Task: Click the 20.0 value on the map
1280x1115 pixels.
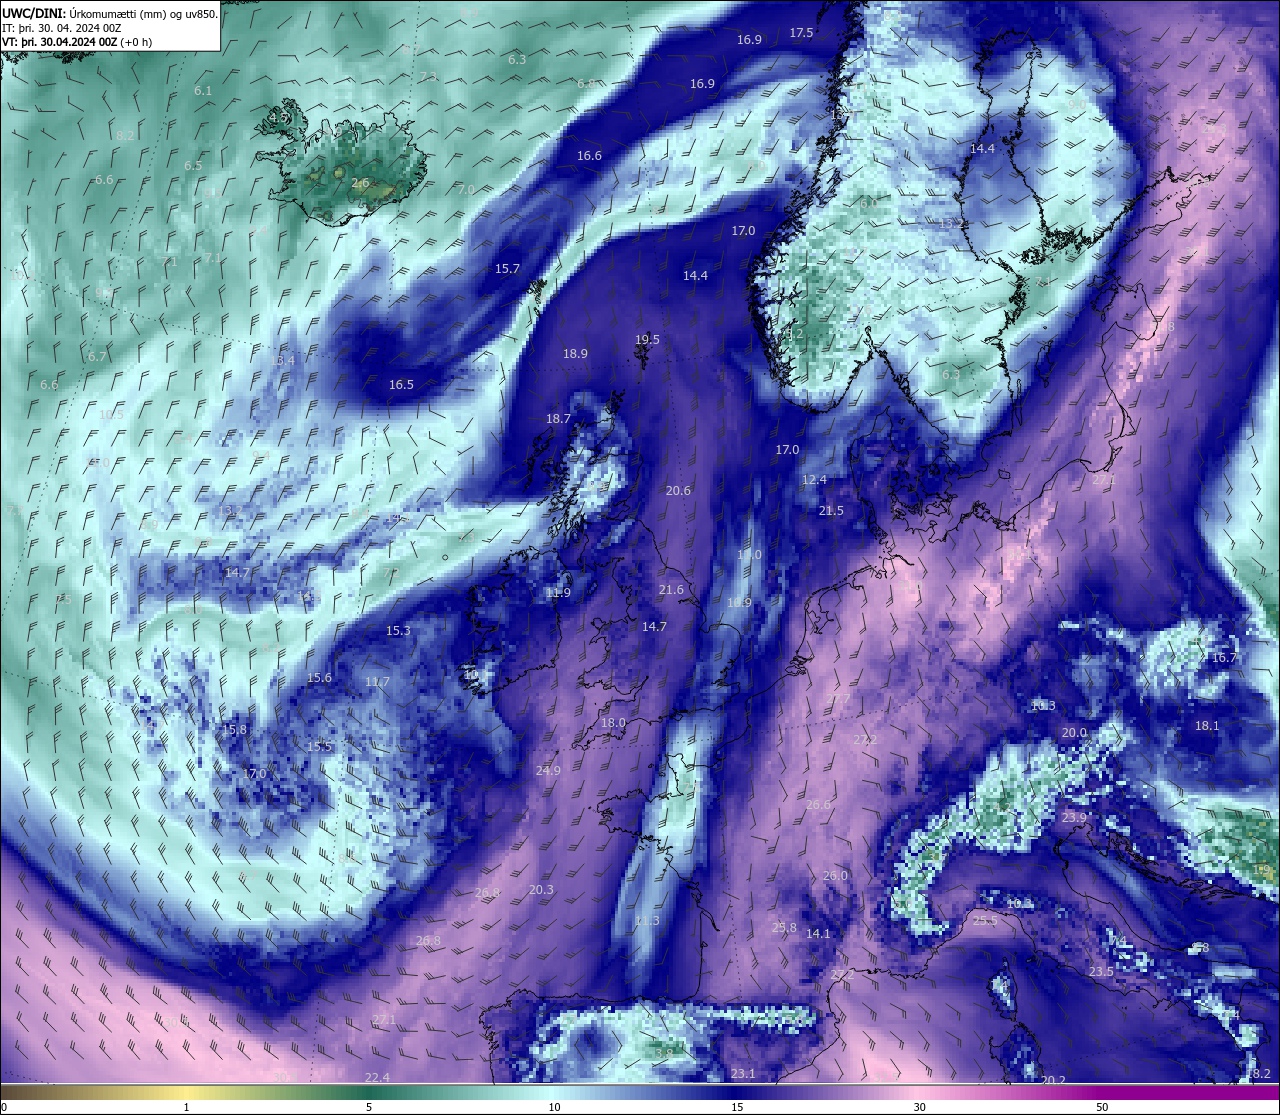Action: [x=1074, y=733]
